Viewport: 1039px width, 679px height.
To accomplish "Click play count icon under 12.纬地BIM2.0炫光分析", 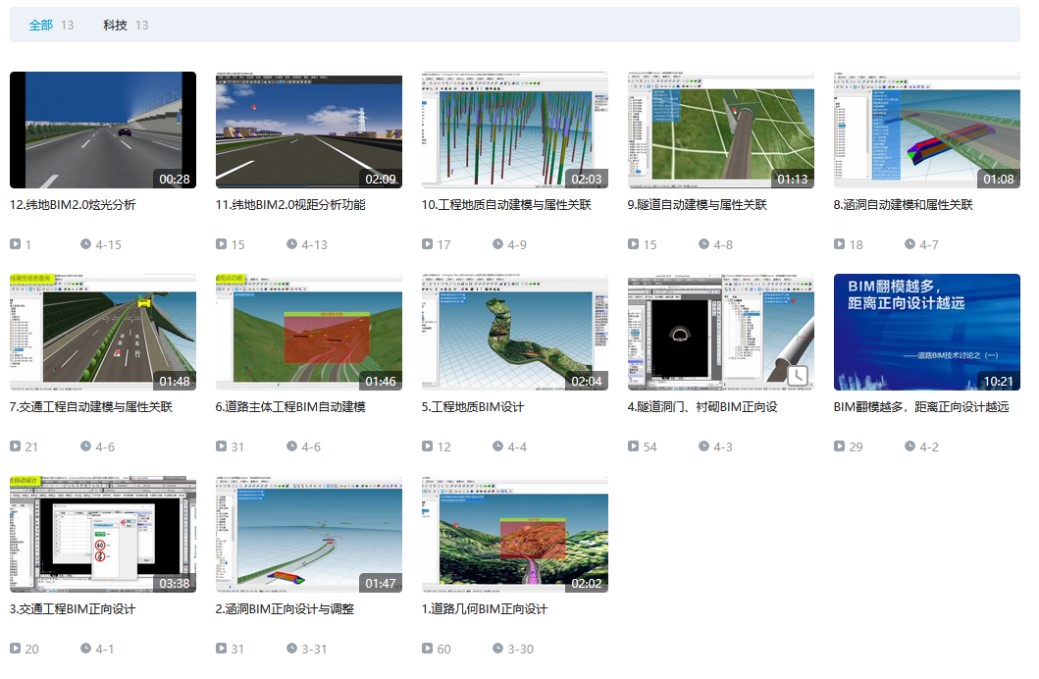I will point(15,244).
